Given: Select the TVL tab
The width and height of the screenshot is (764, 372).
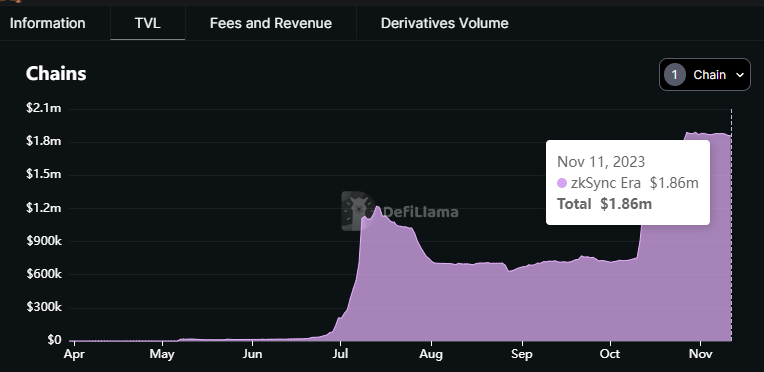Looking at the screenshot, I should [148, 23].
